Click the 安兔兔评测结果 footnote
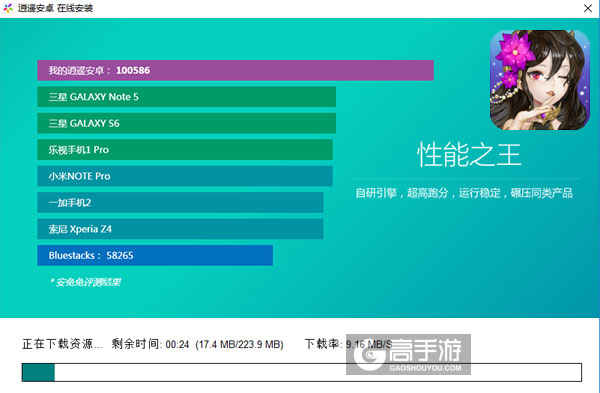 coord(86,282)
